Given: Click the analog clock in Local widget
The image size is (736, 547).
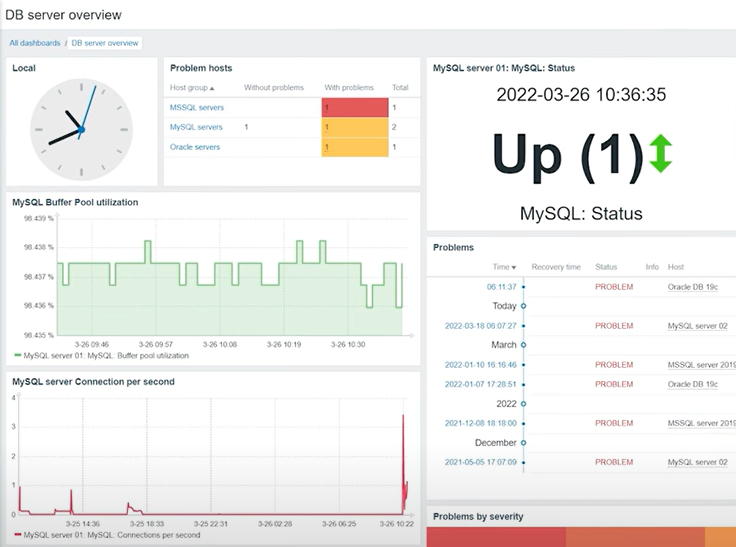Looking at the screenshot, I should 81,129.
